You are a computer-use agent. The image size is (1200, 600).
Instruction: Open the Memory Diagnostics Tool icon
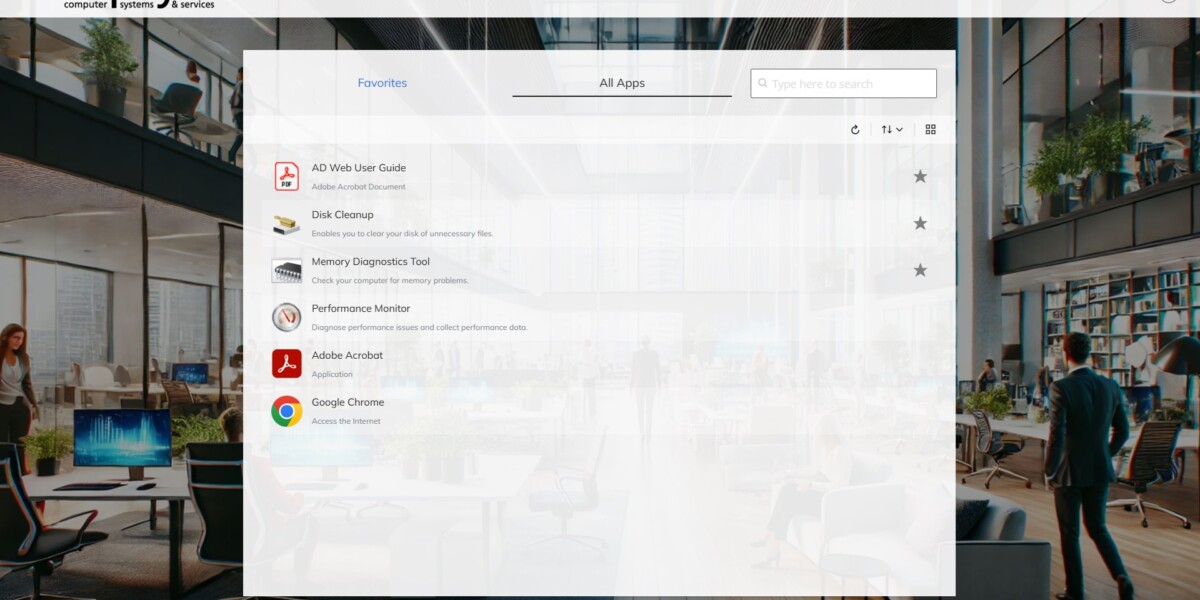(x=286, y=269)
